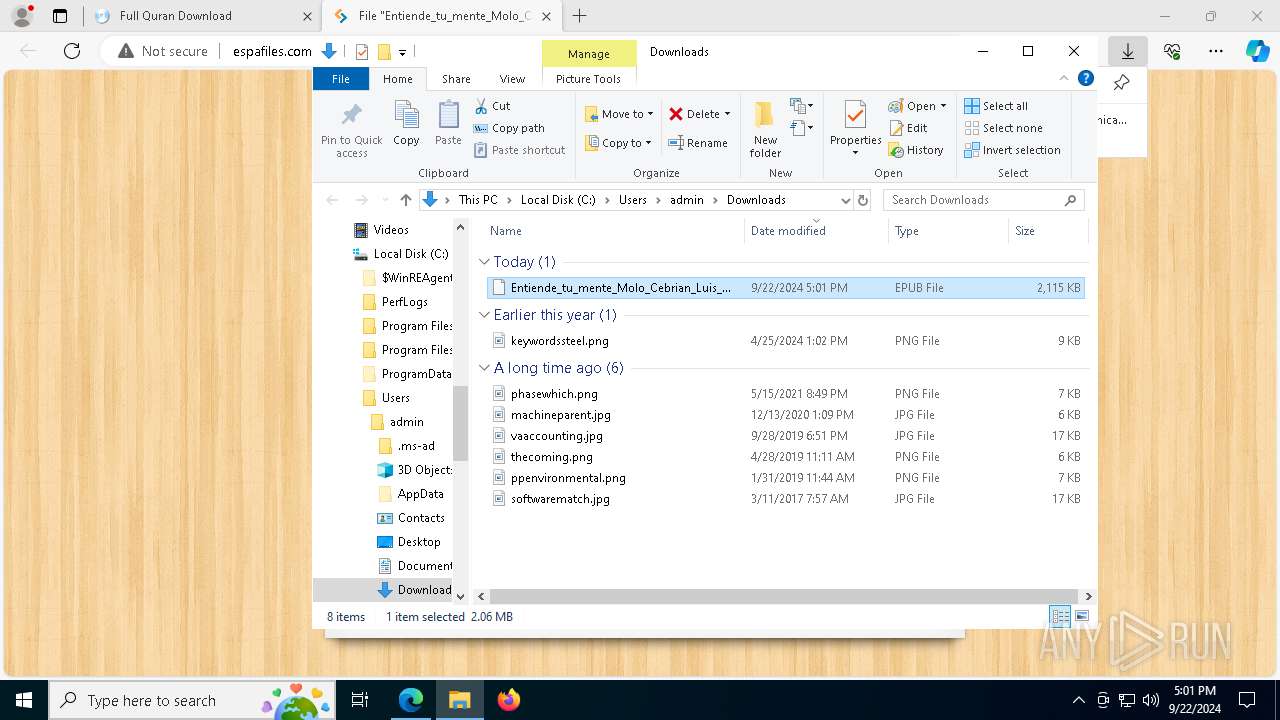This screenshot has width=1280, height=720.
Task: Select PerfLogs folder in tree
Action: tap(404, 302)
